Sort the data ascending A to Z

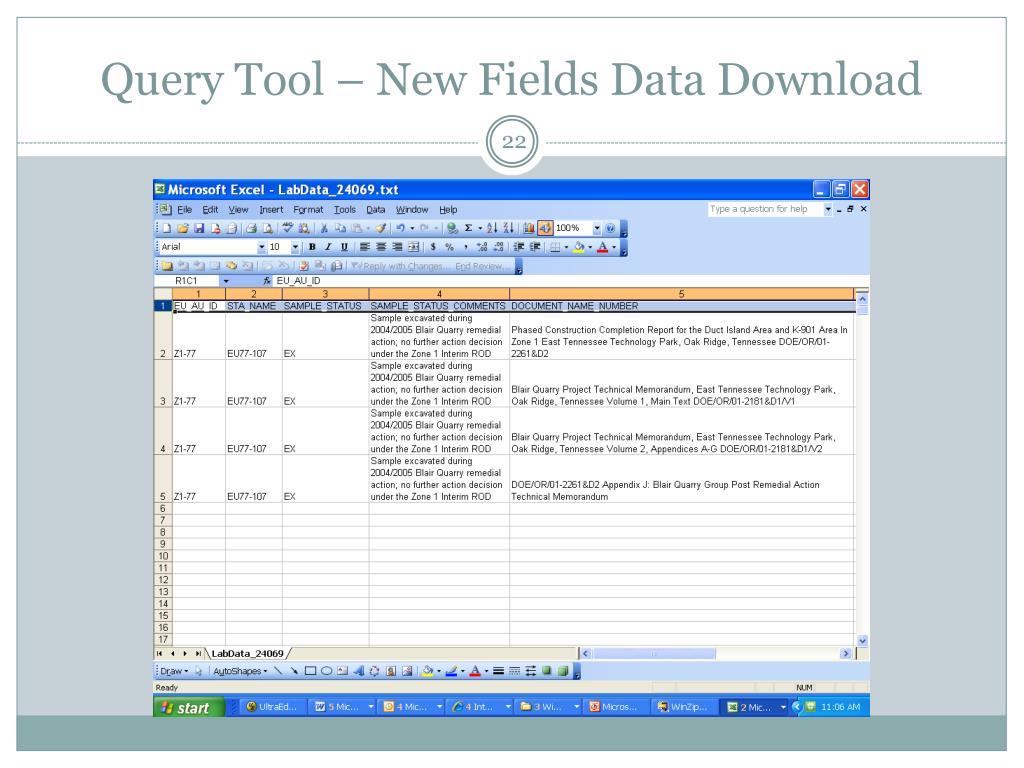(x=491, y=228)
